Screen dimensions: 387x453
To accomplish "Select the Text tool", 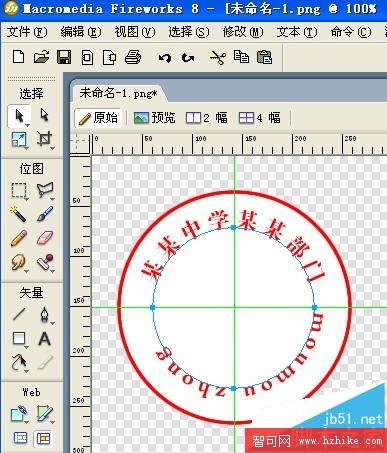I will pos(44,339).
